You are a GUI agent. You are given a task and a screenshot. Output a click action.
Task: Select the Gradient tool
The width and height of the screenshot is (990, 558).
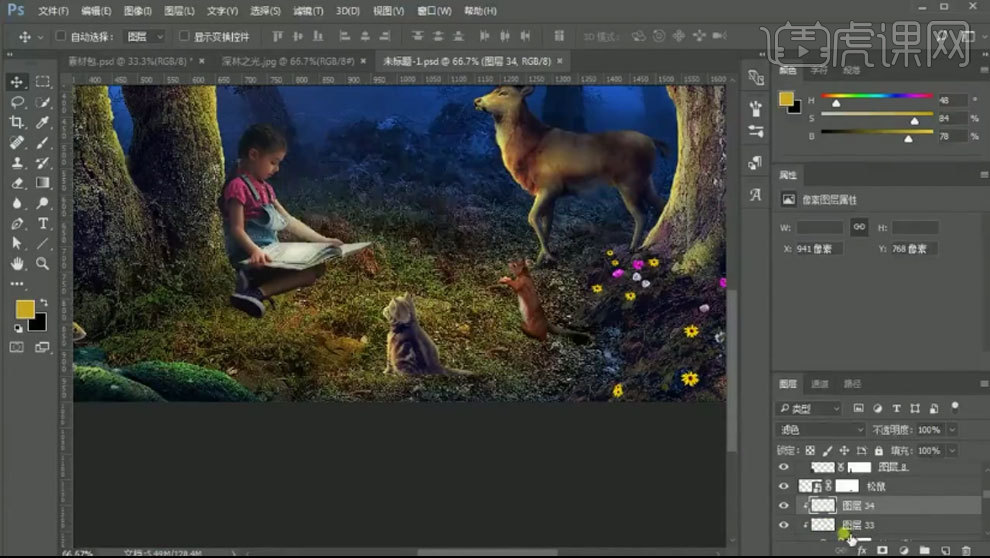click(42, 182)
